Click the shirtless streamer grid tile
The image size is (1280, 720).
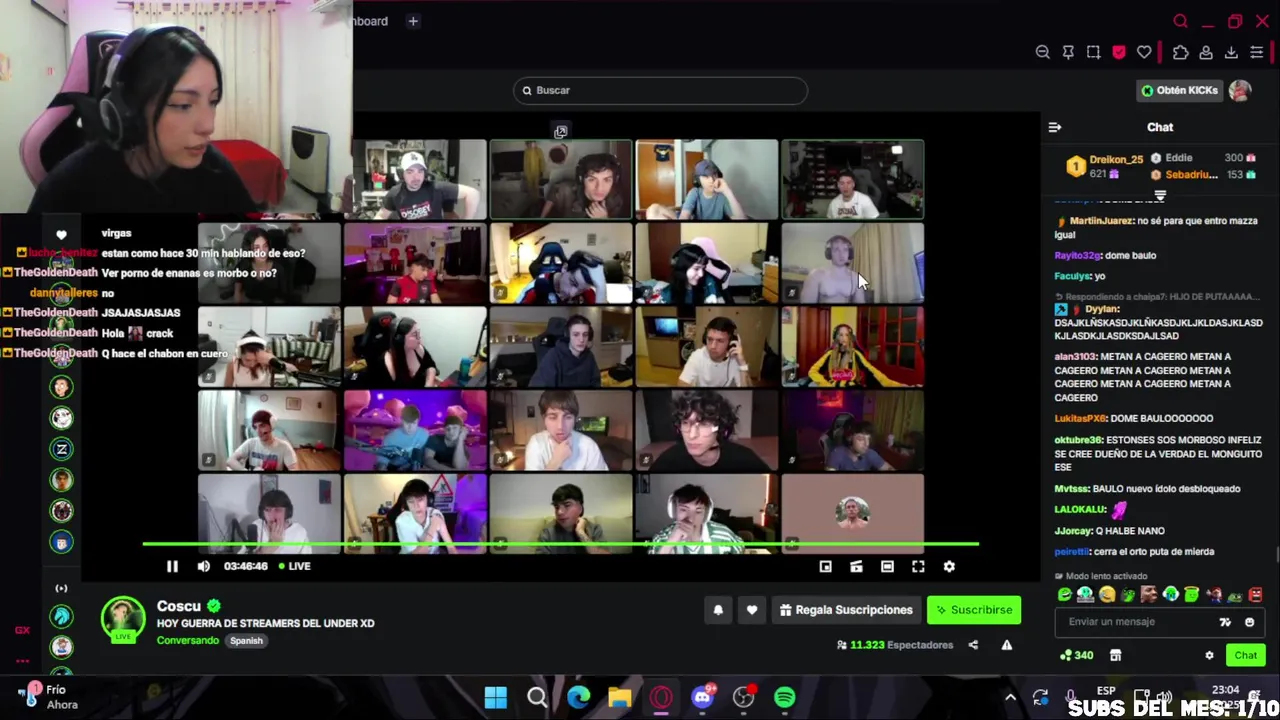coord(852,263)
